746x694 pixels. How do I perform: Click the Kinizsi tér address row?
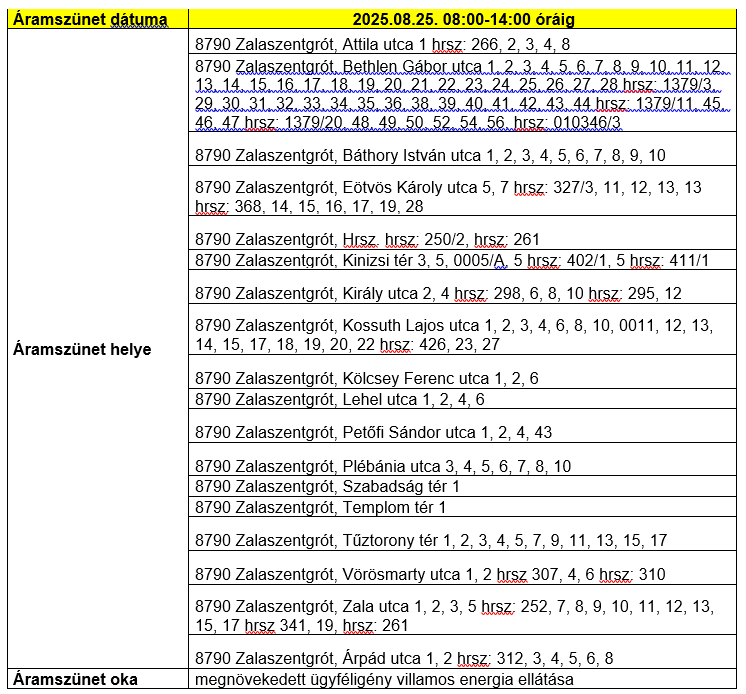[462, 260]
